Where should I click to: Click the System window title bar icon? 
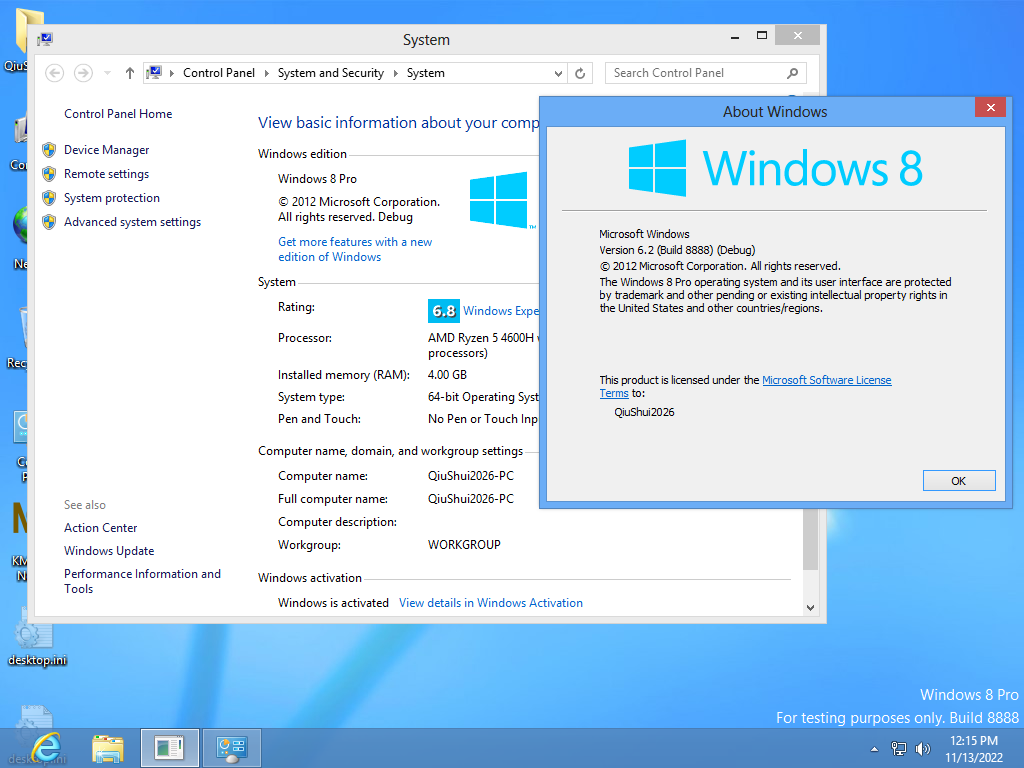pos(45,39)
